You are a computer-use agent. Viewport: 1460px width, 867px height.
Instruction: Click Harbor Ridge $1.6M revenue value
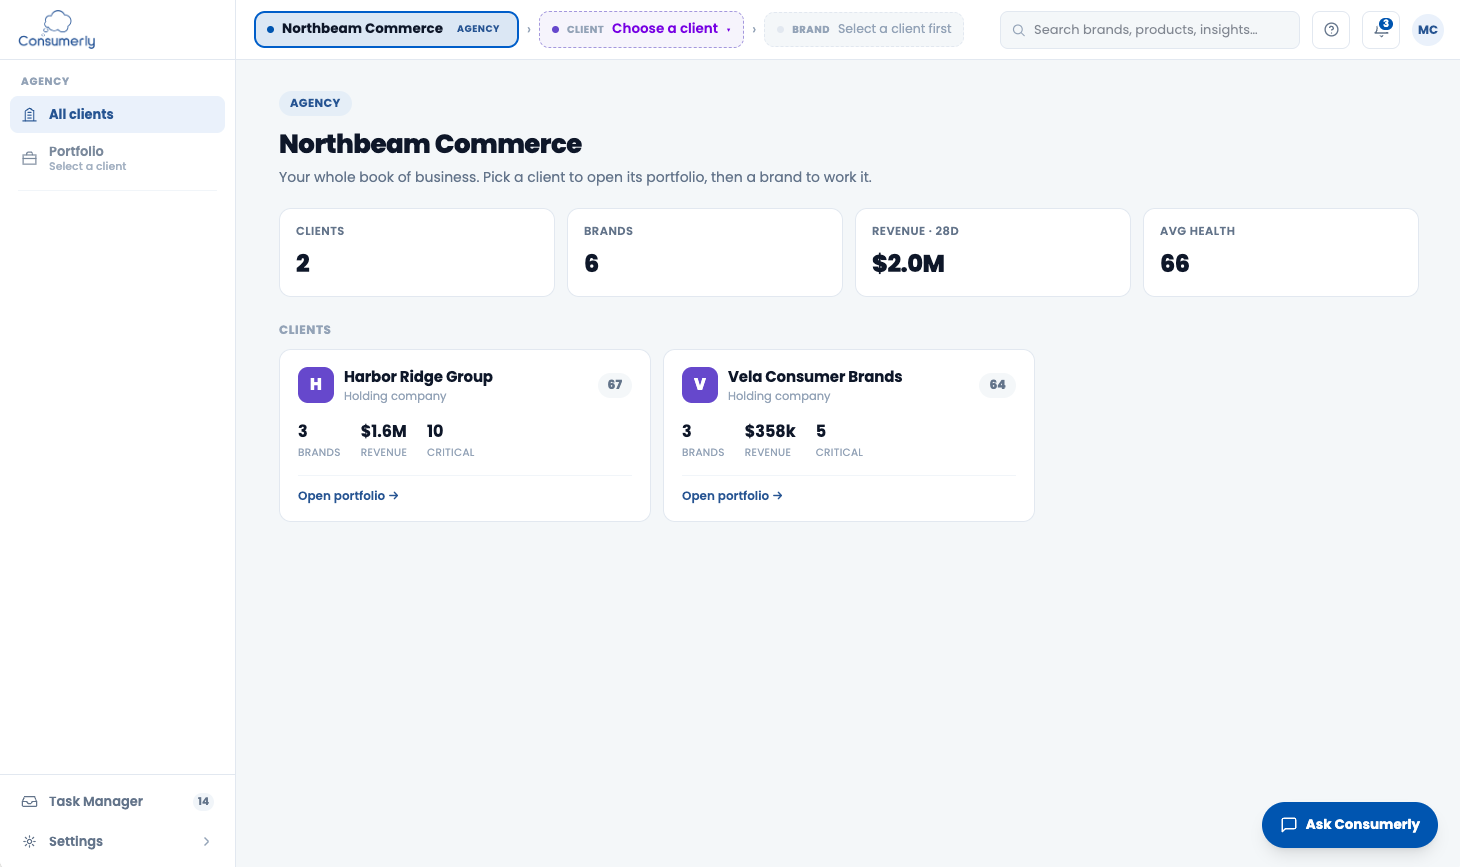click(x=384, y=432)
